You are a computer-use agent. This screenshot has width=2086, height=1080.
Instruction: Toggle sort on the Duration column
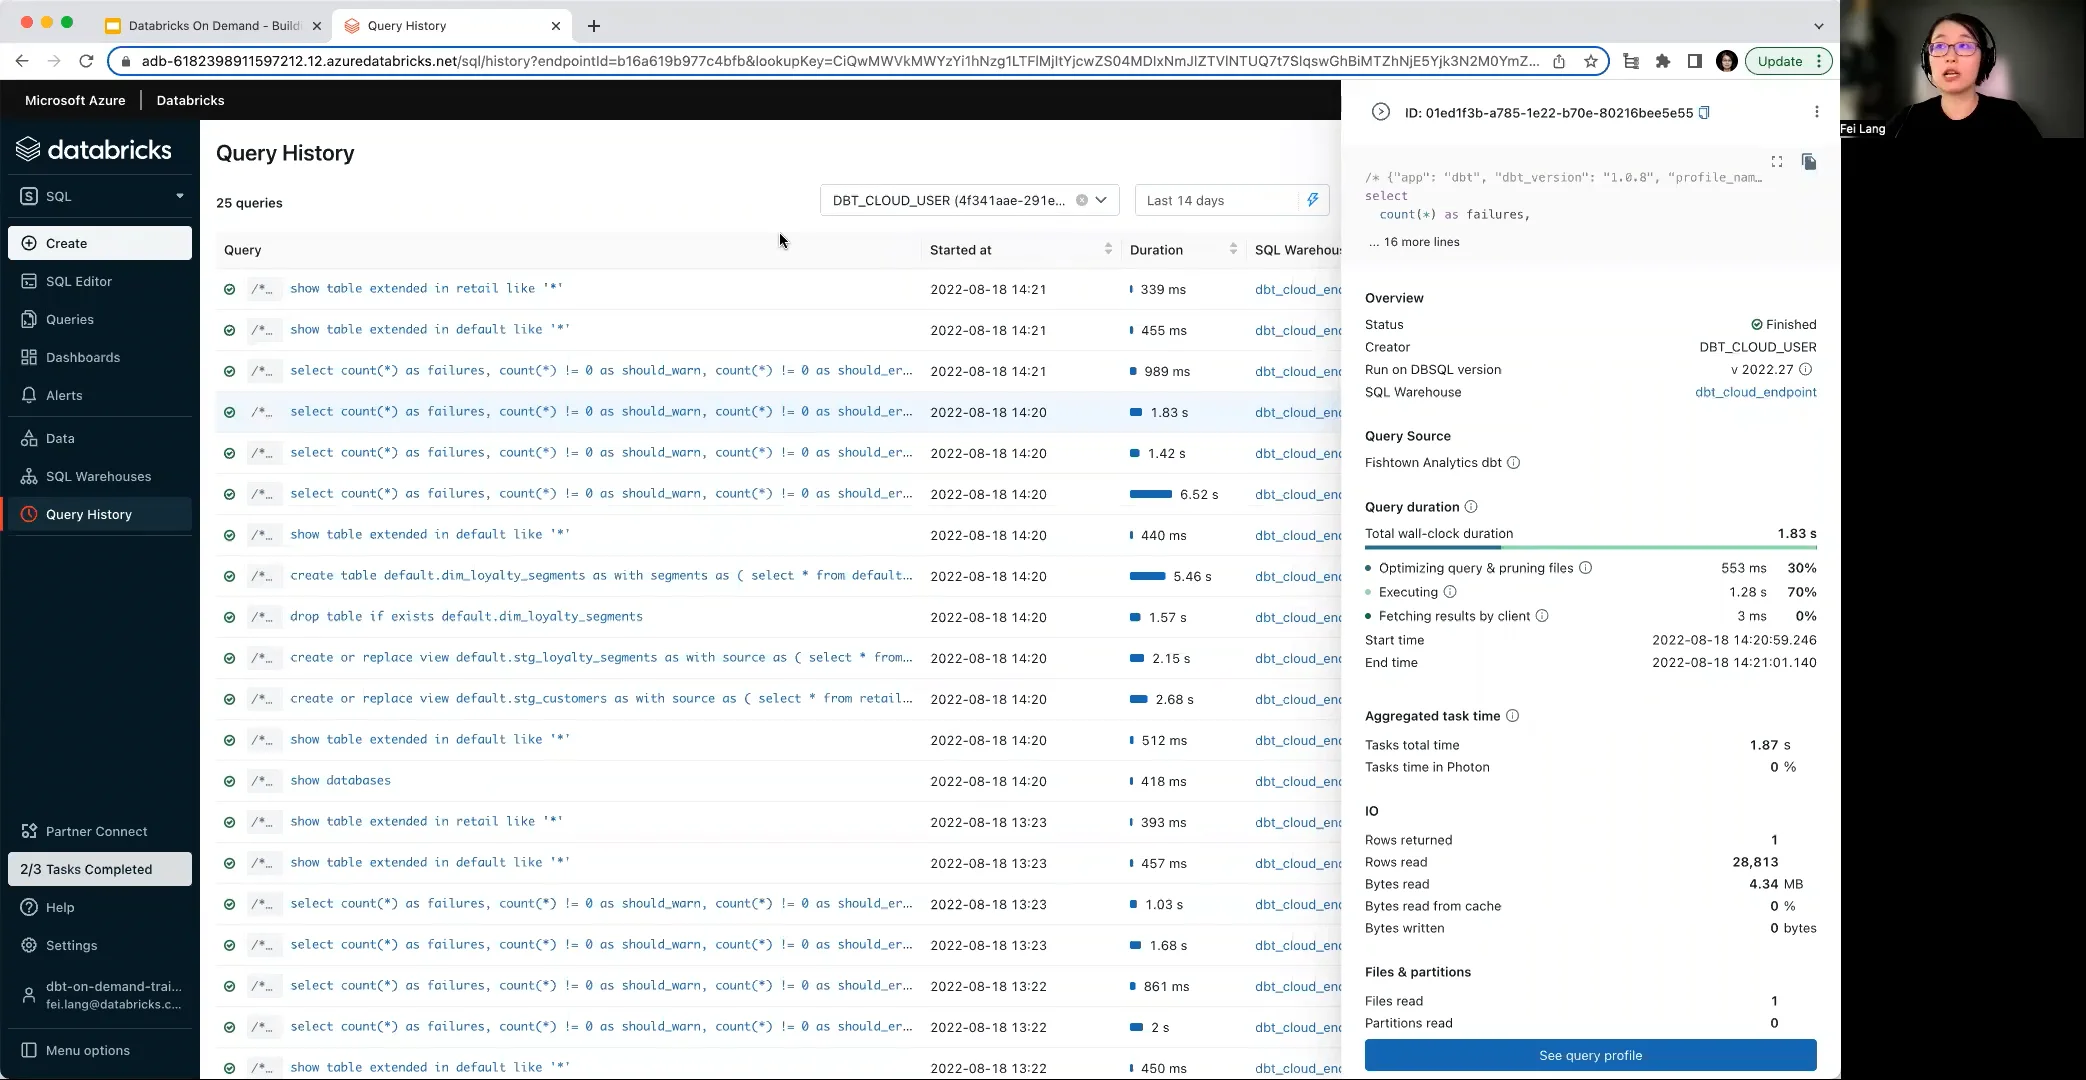pyautogui.click(x=1232, y=249)
